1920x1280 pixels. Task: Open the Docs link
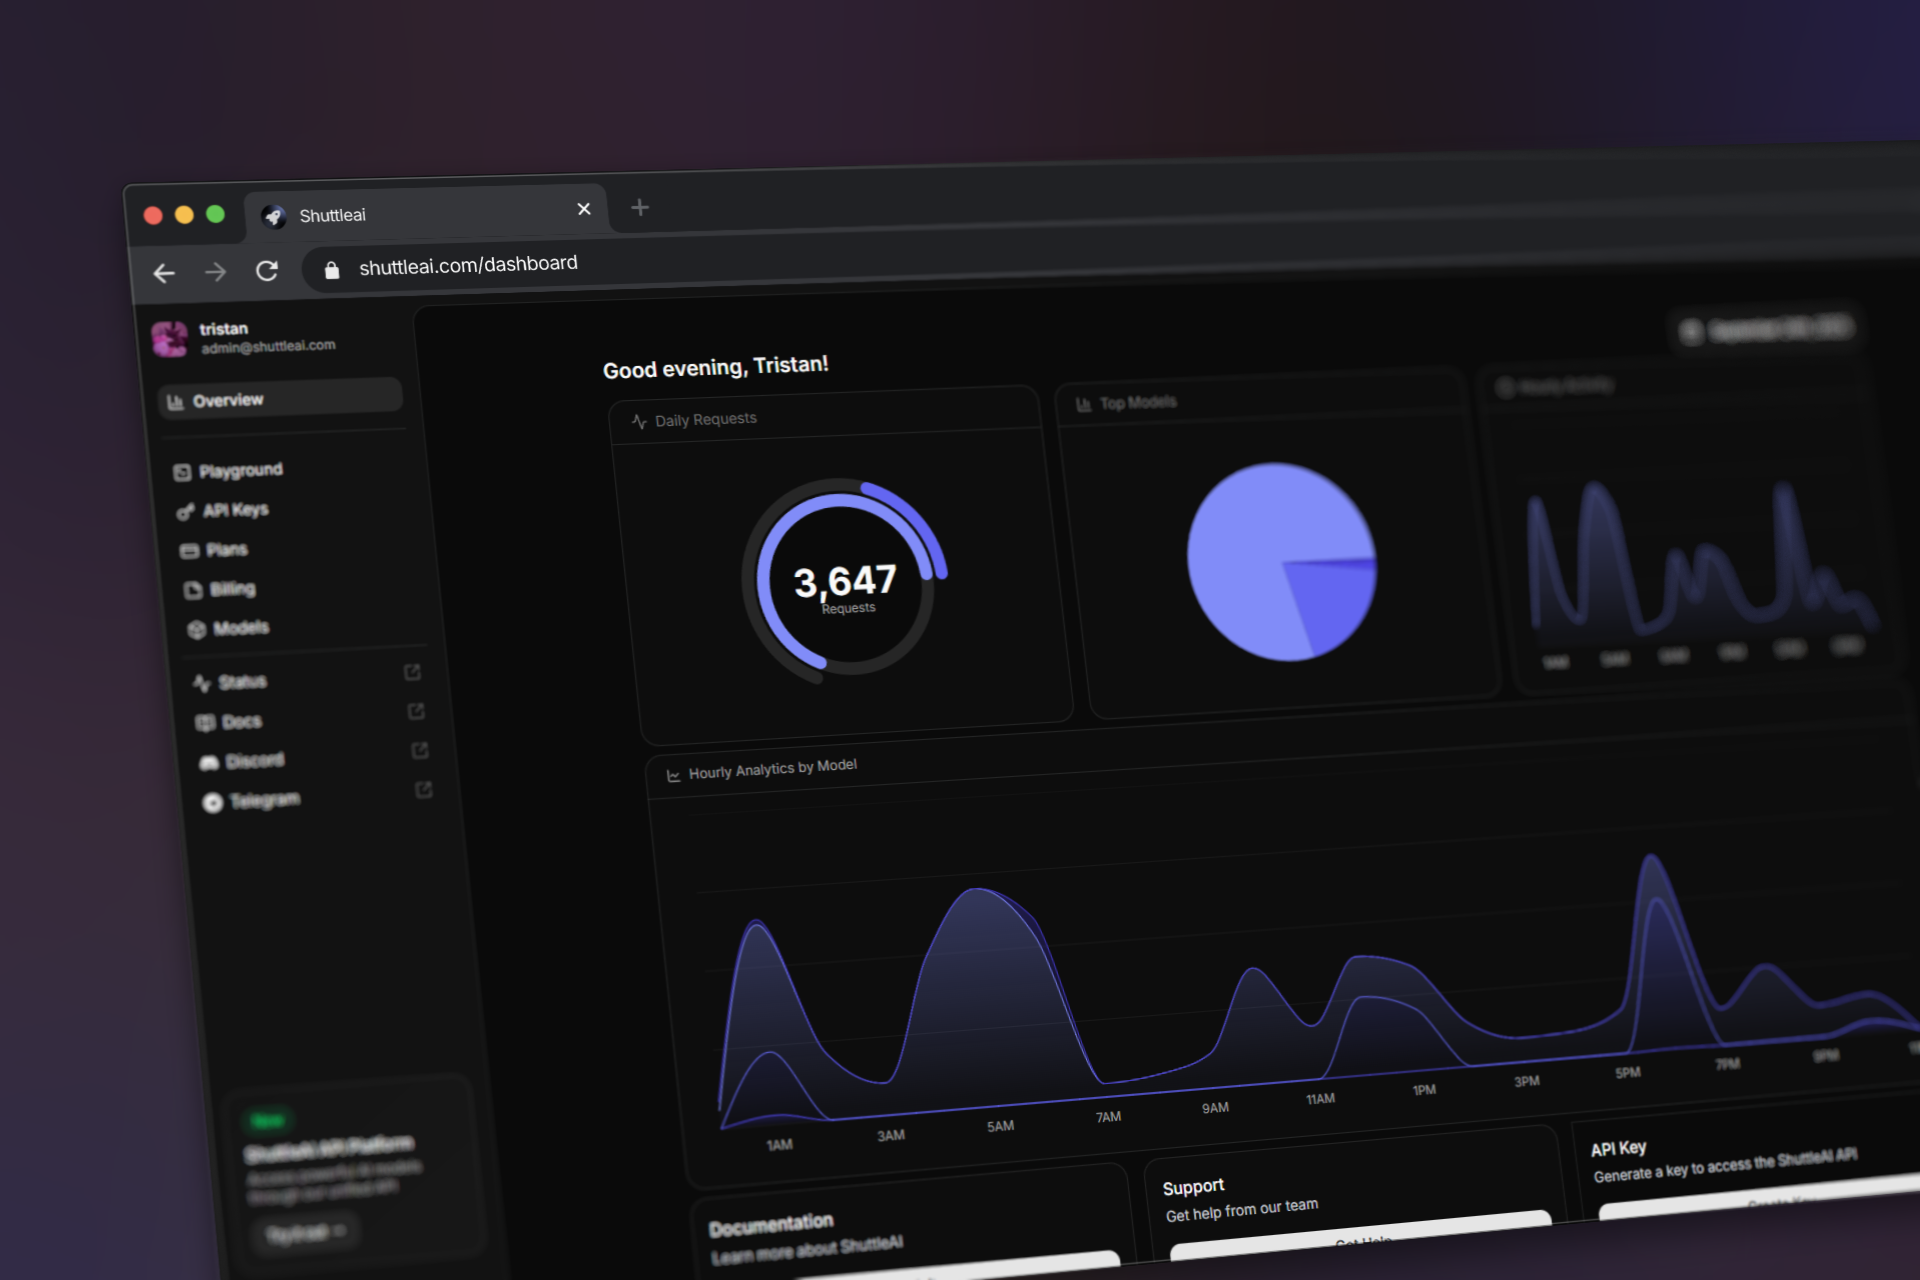pyautogui.click(x=241, y=721)
